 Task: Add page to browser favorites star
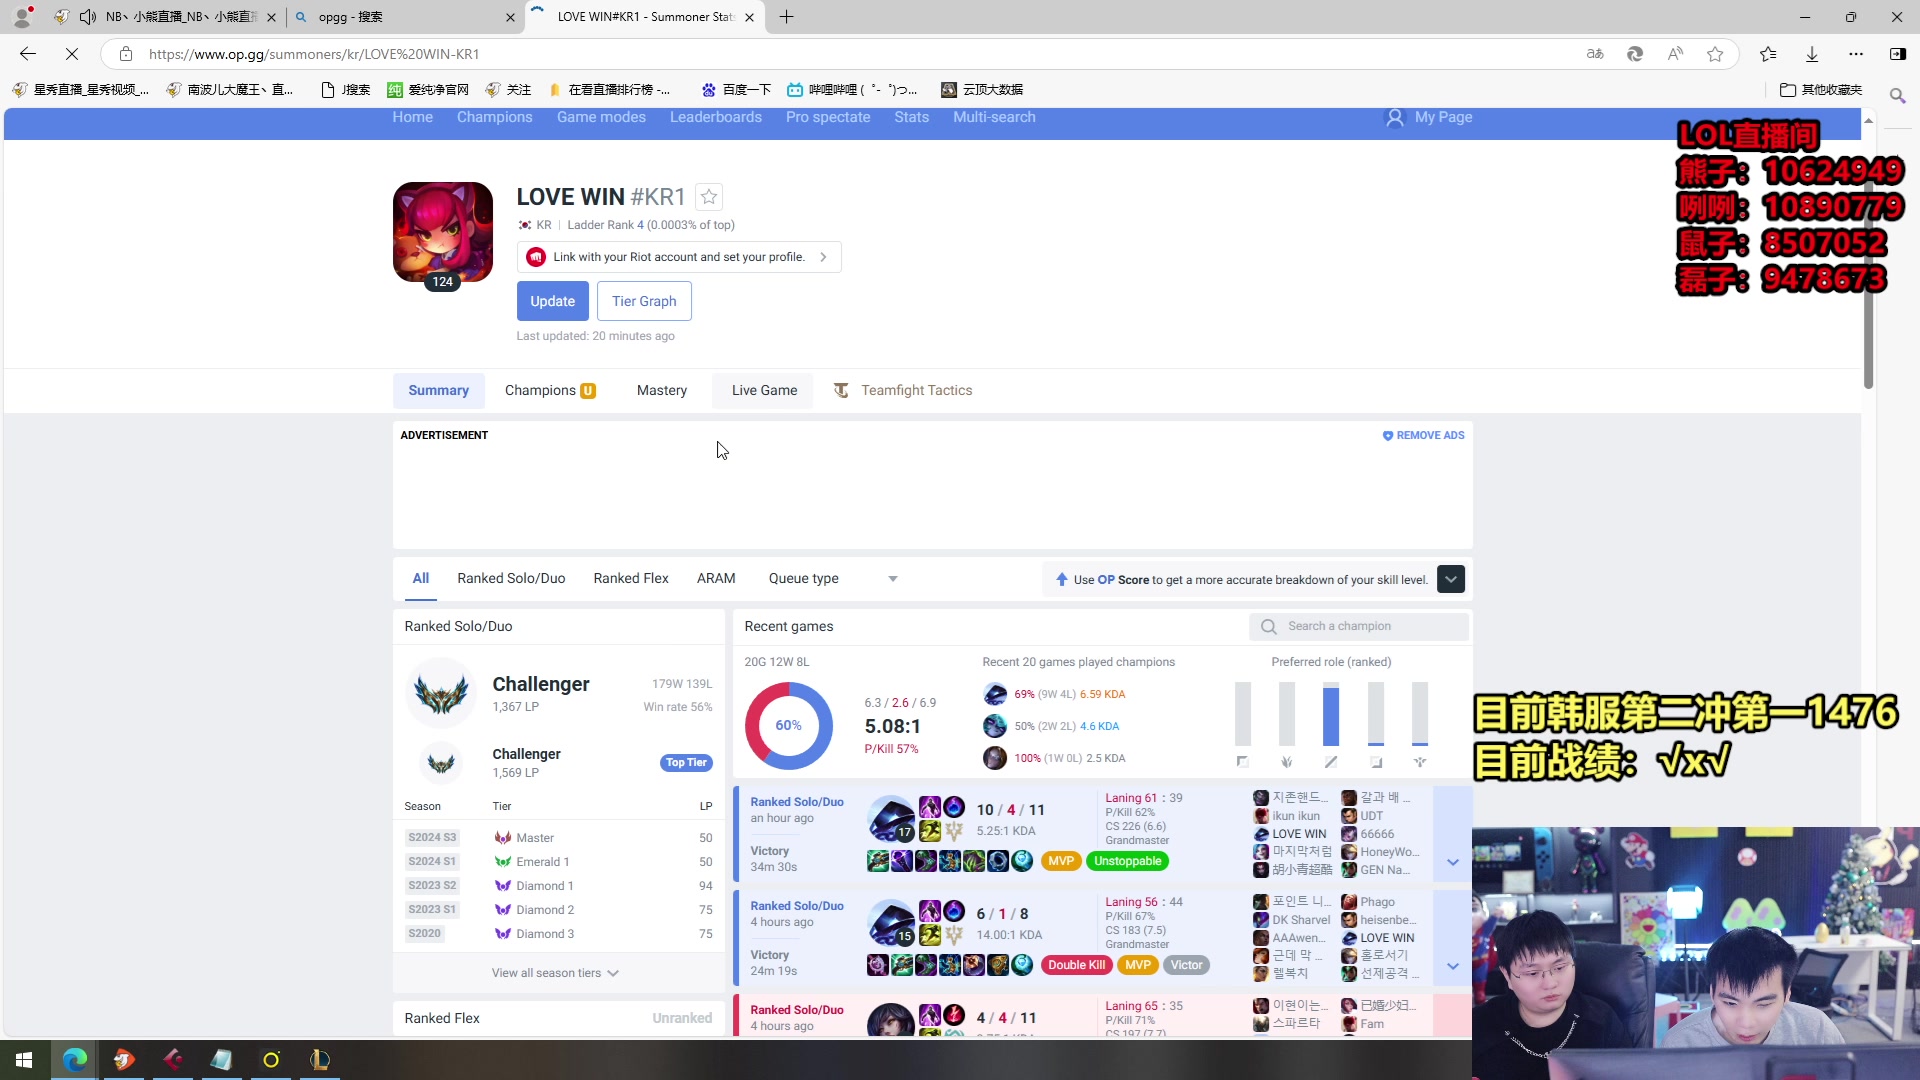1715,54
